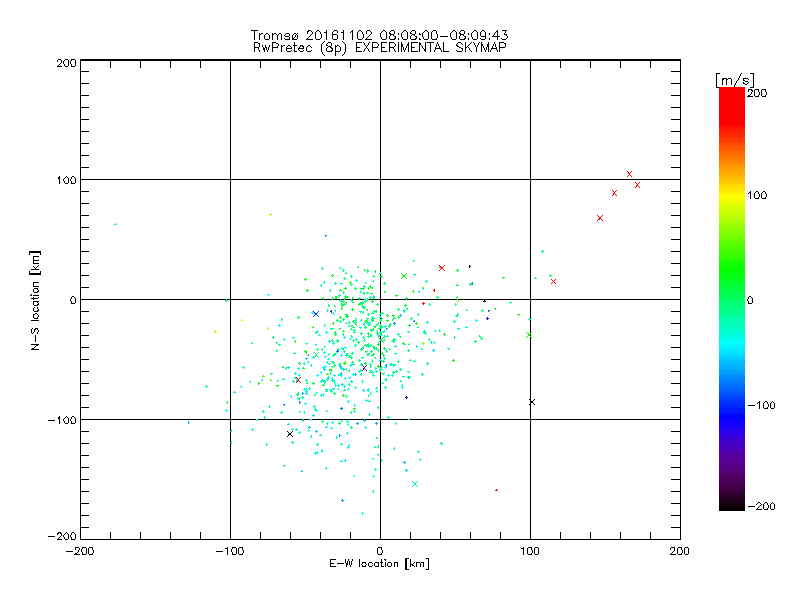Click the 100 tick label on N-S axis

(66, 180)
